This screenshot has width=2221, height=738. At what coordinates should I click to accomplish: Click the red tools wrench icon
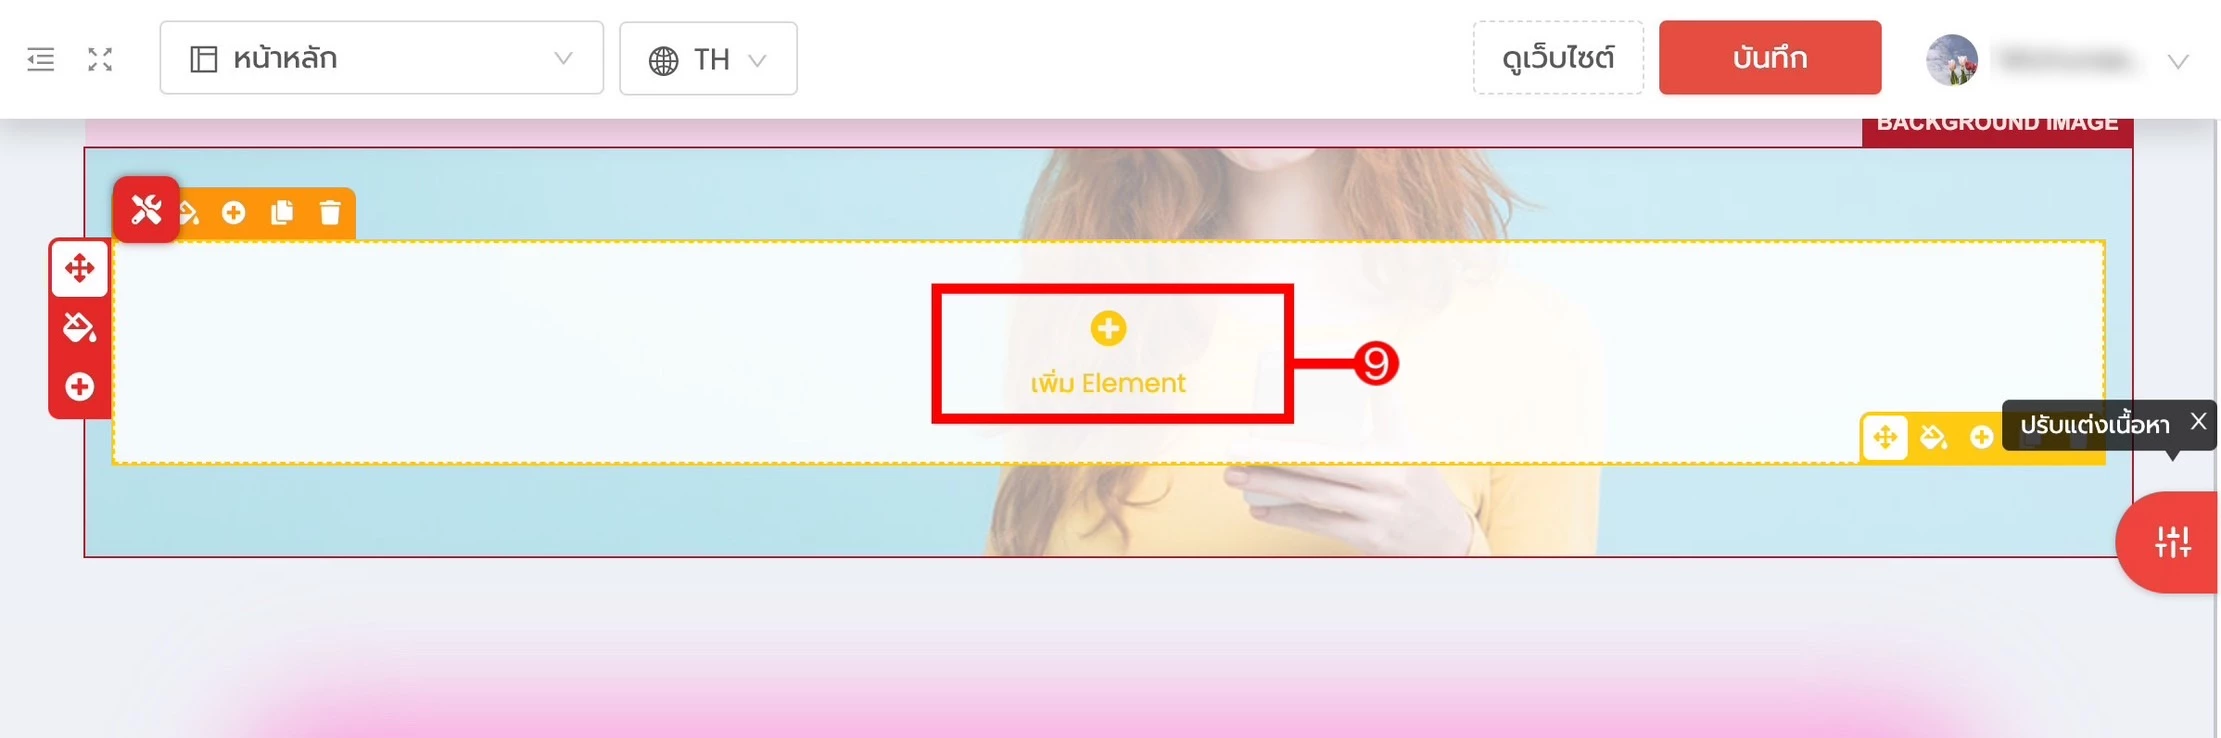[146, 210]
